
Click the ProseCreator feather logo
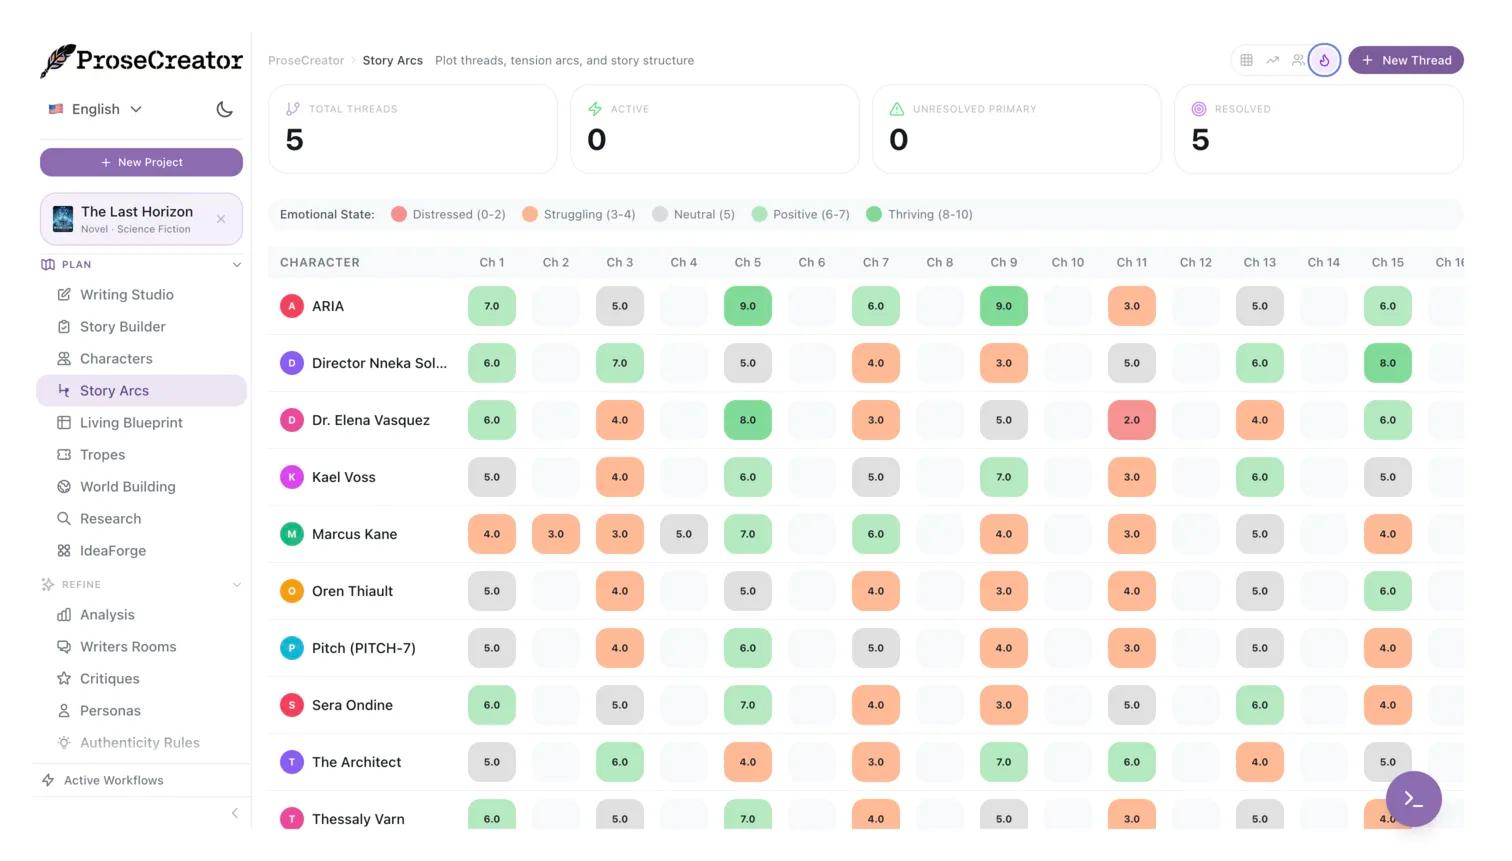pyautogui.click(x=58, y=61)
